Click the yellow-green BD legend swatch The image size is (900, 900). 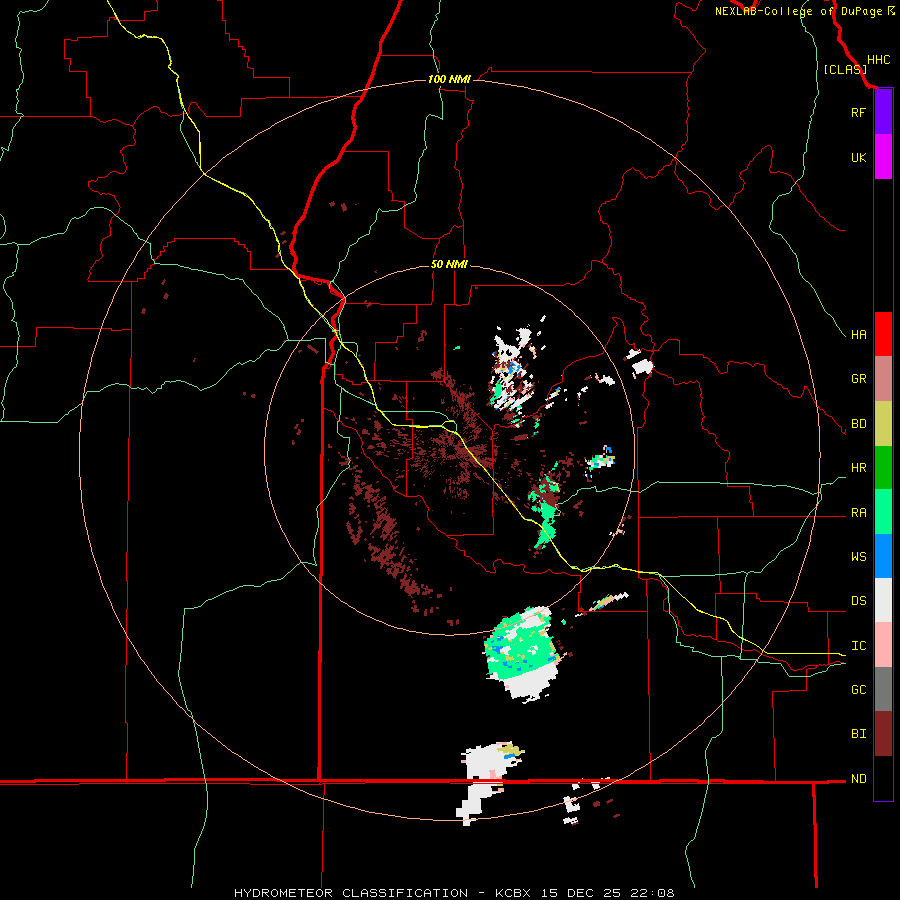pos(883,424)
